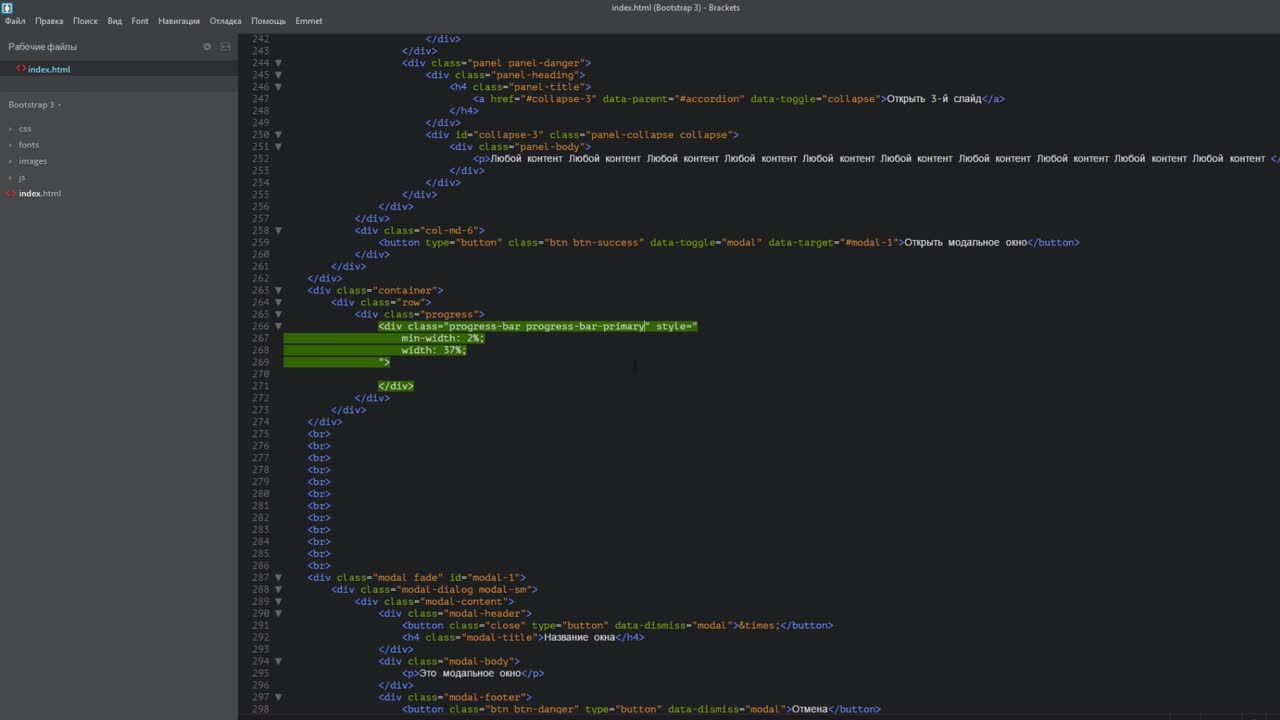The width and height of the screenshot is (1280, 720).
Task: Open the Поиск menu
Action: (85, 21)
